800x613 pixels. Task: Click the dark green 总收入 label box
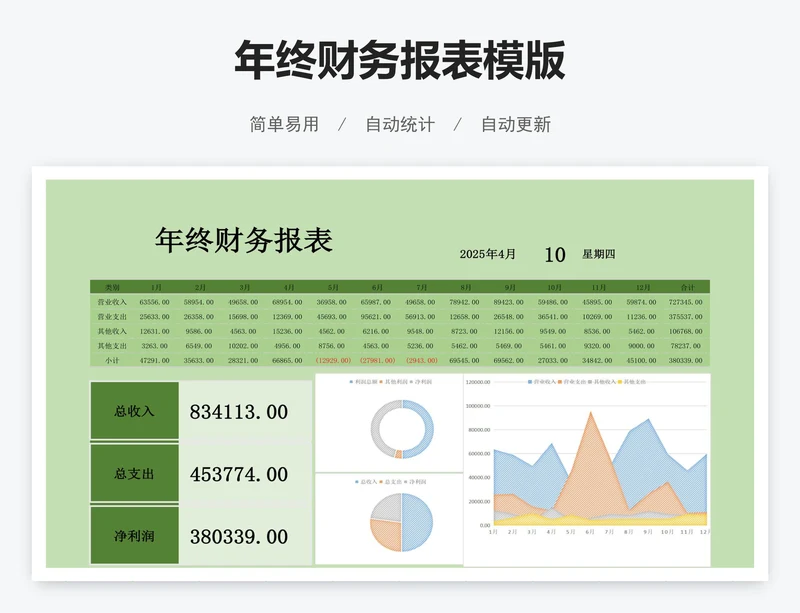click(x=135, y=411)
